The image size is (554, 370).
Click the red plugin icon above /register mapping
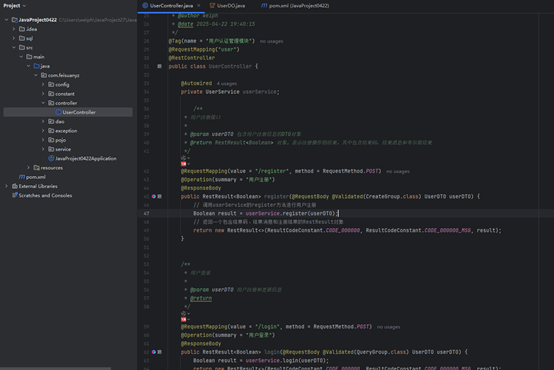point(183,164)
